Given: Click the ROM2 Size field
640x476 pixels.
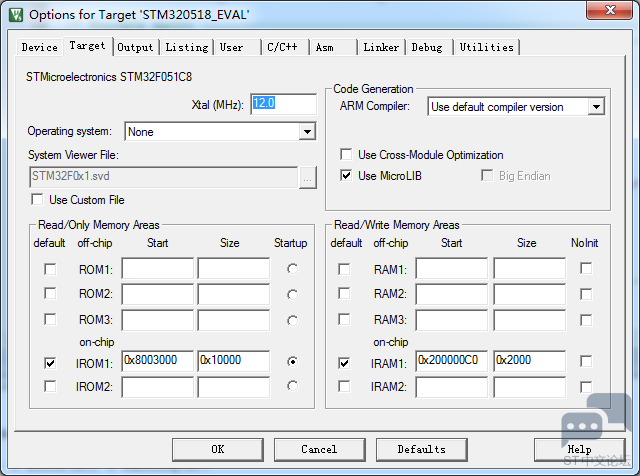Looking at the screenshot, I should [x=233, y=294].
